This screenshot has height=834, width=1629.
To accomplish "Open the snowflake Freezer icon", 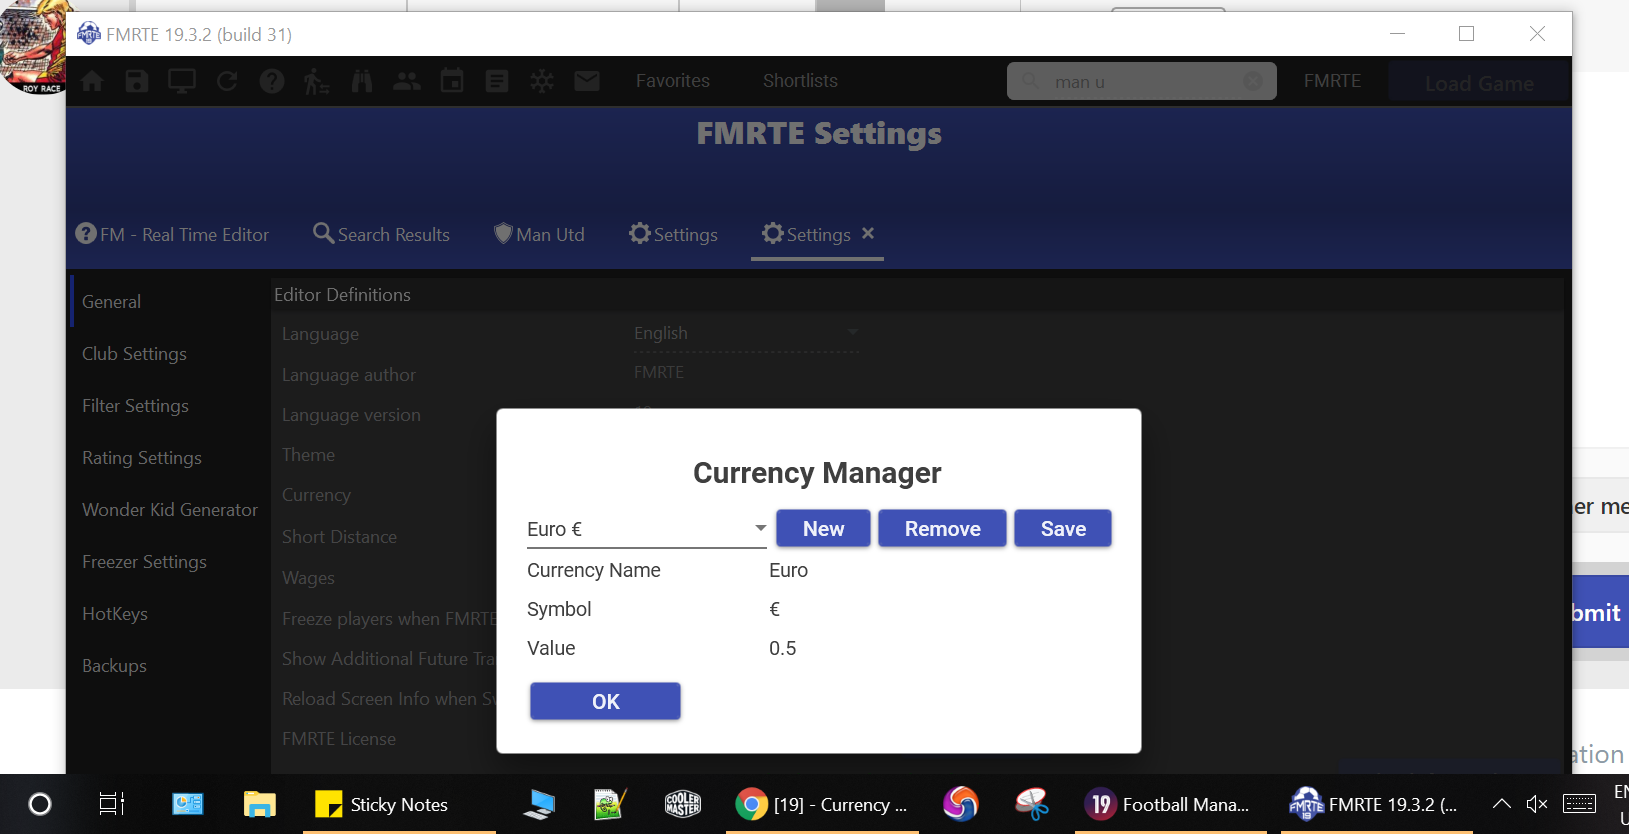I will 542,81.
